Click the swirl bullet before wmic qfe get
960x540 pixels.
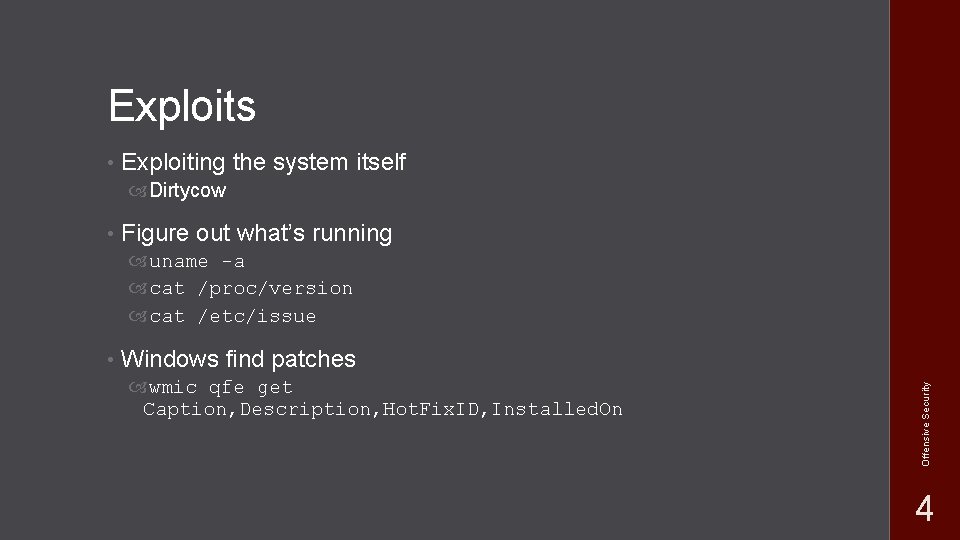138,388
